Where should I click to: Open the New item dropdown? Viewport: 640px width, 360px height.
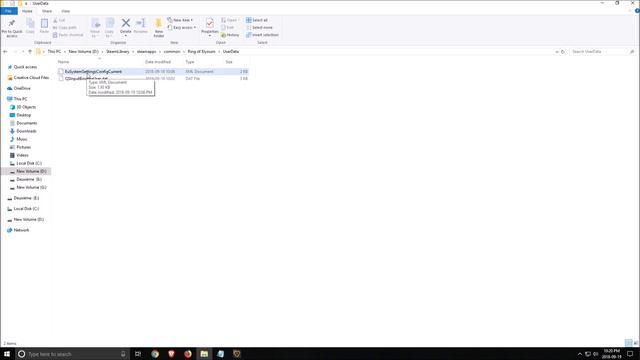tap(180, 20)
